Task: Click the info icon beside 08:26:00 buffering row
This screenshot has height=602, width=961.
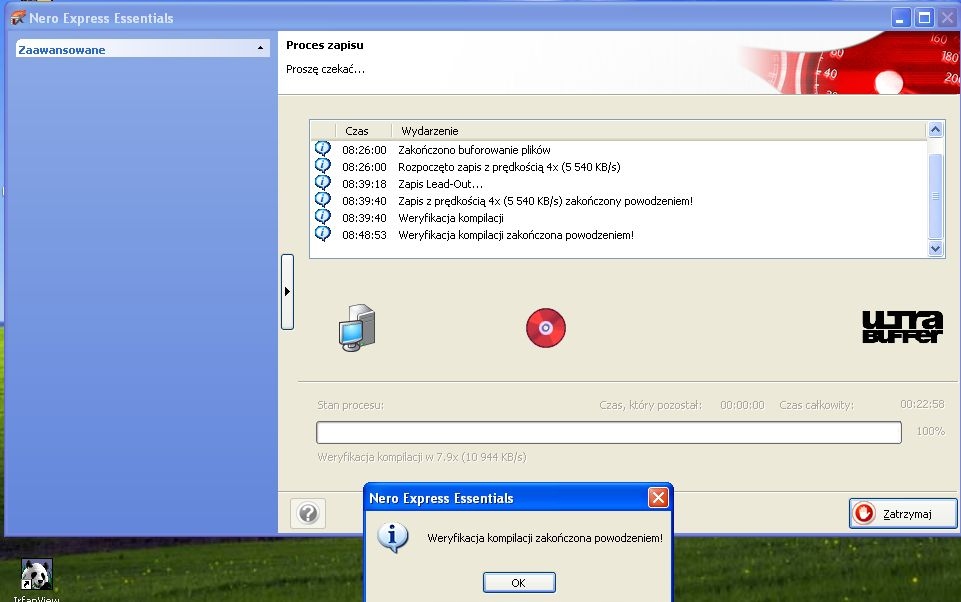Action: click(x=322, y=148)
